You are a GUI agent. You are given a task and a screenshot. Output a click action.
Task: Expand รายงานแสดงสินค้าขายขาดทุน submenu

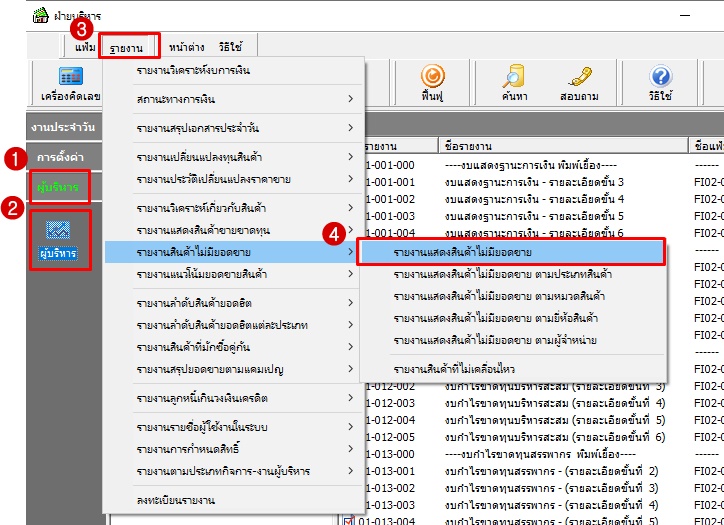(231, 230)
